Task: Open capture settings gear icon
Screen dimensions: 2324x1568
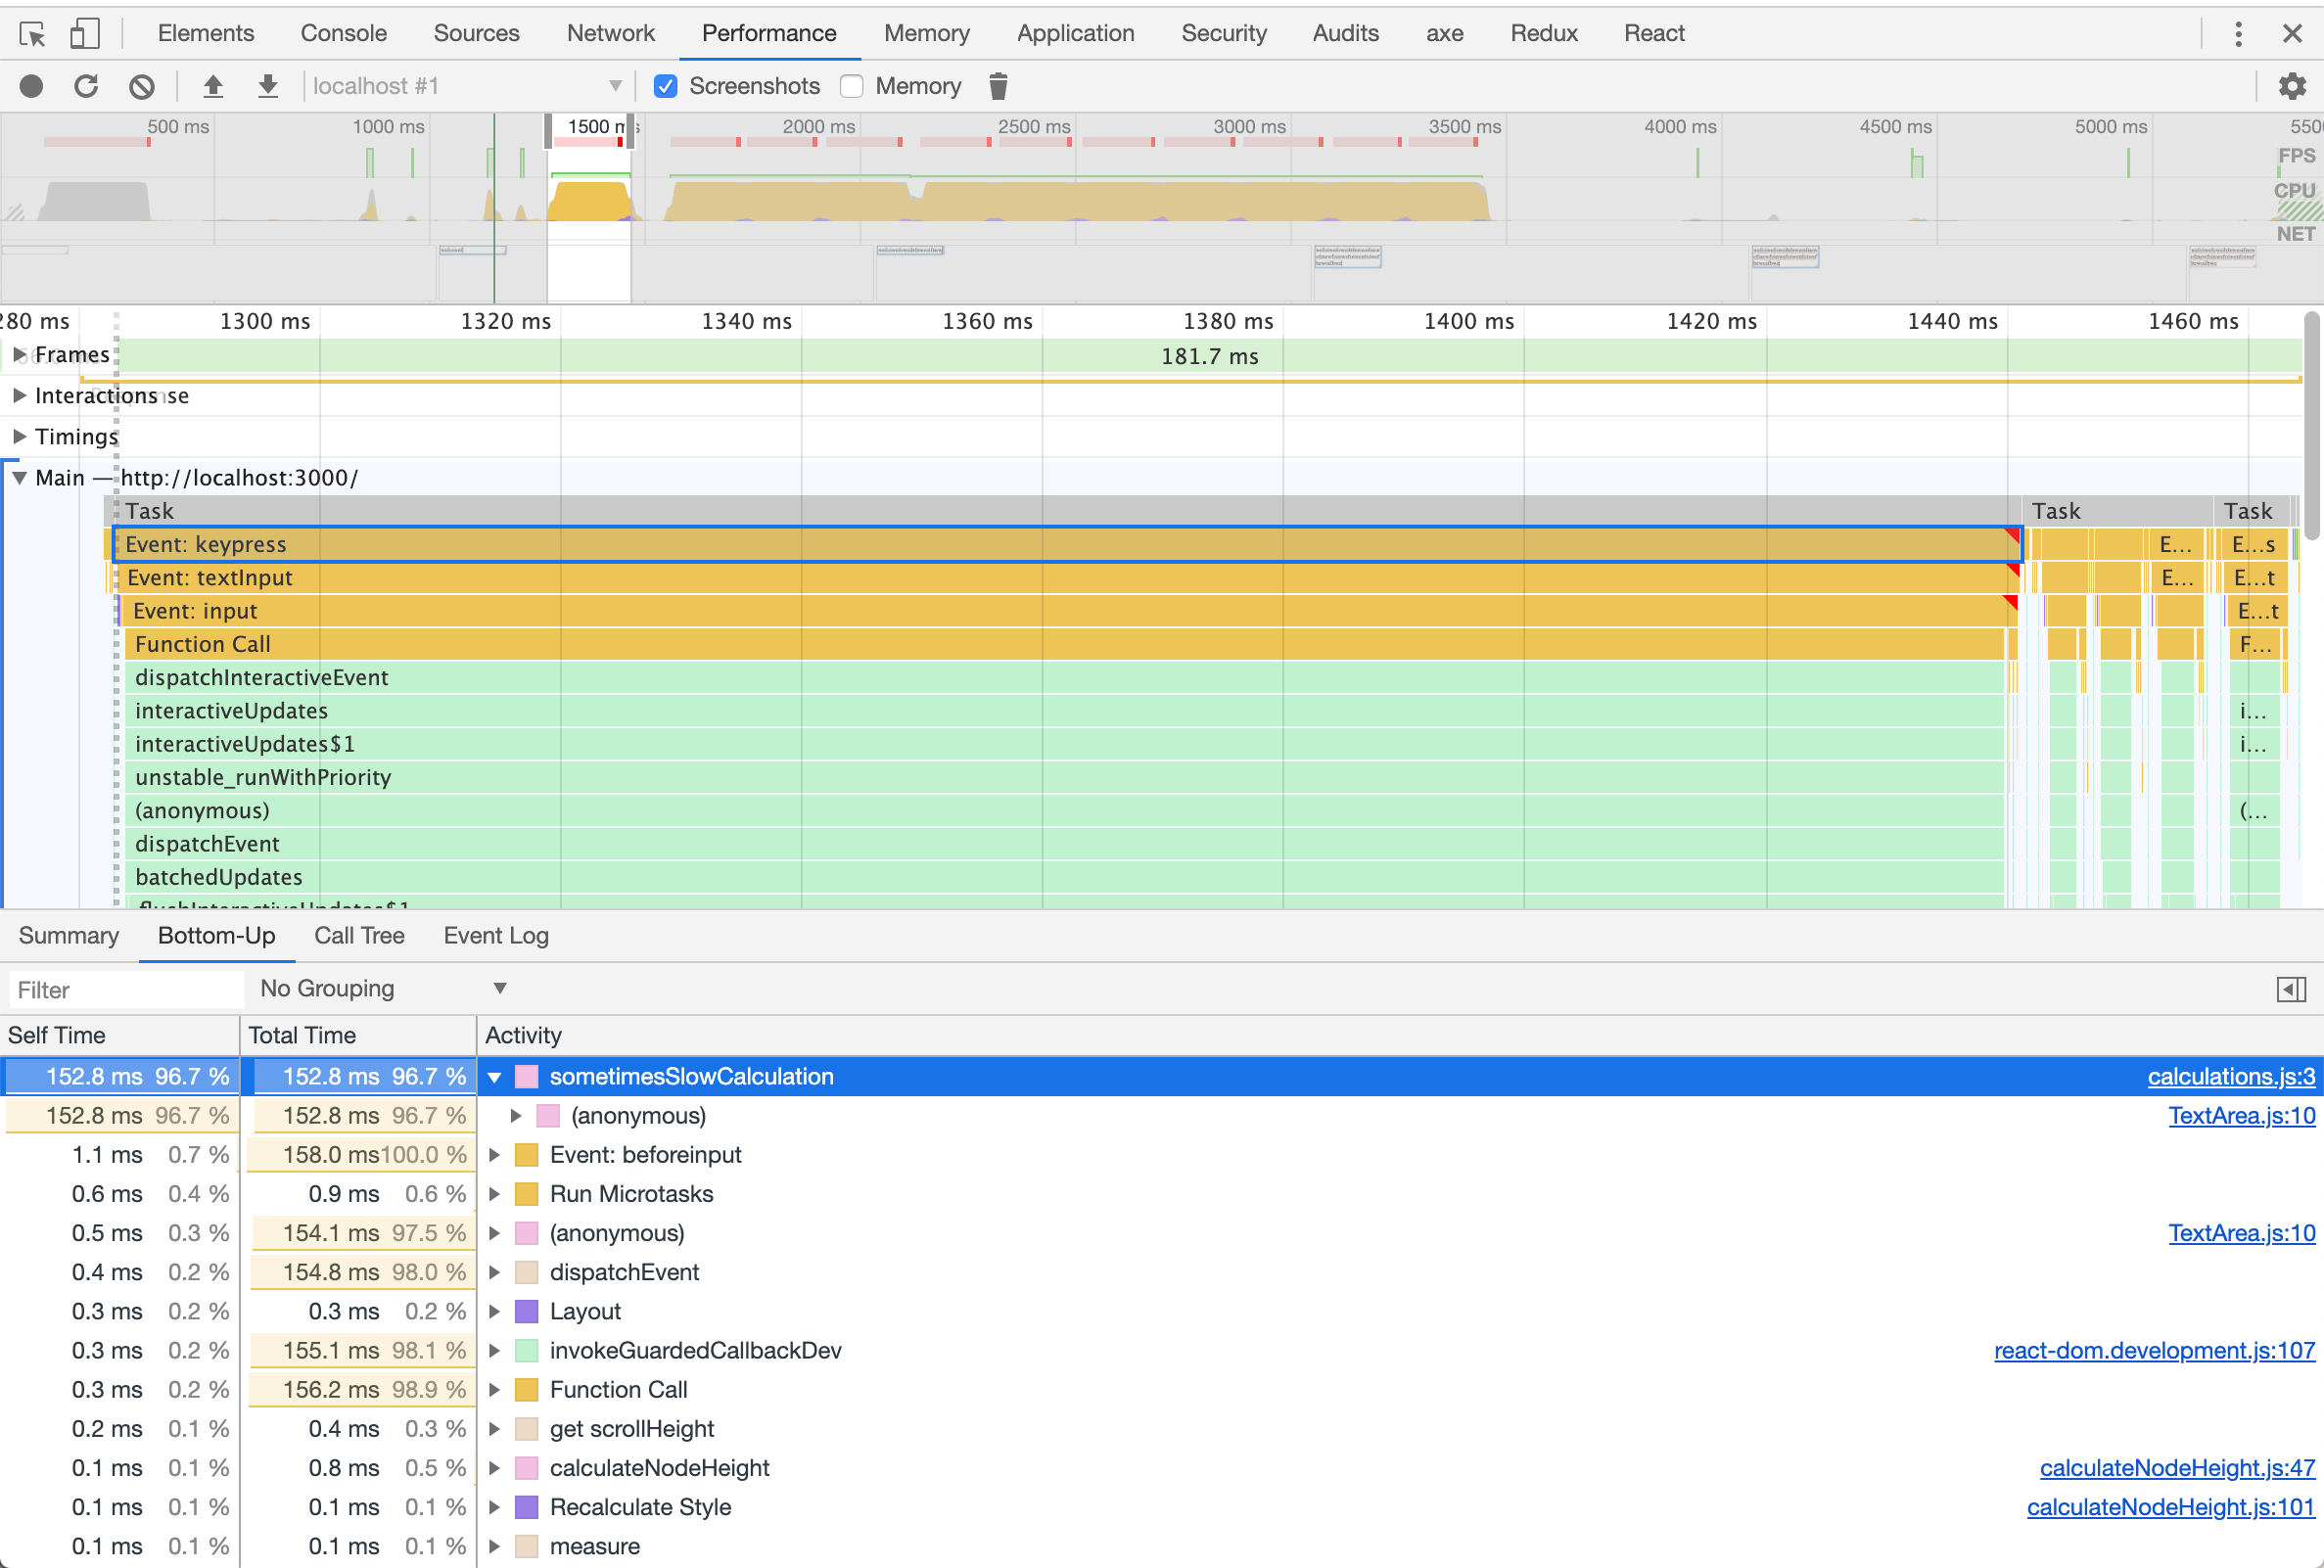Action: 2291,86
